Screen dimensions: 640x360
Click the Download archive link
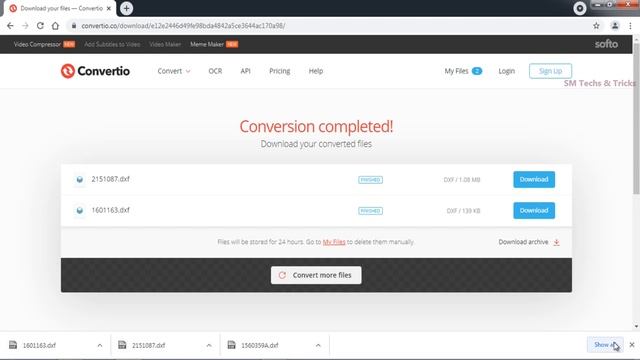pyautogui.click(x=529, y=242)
